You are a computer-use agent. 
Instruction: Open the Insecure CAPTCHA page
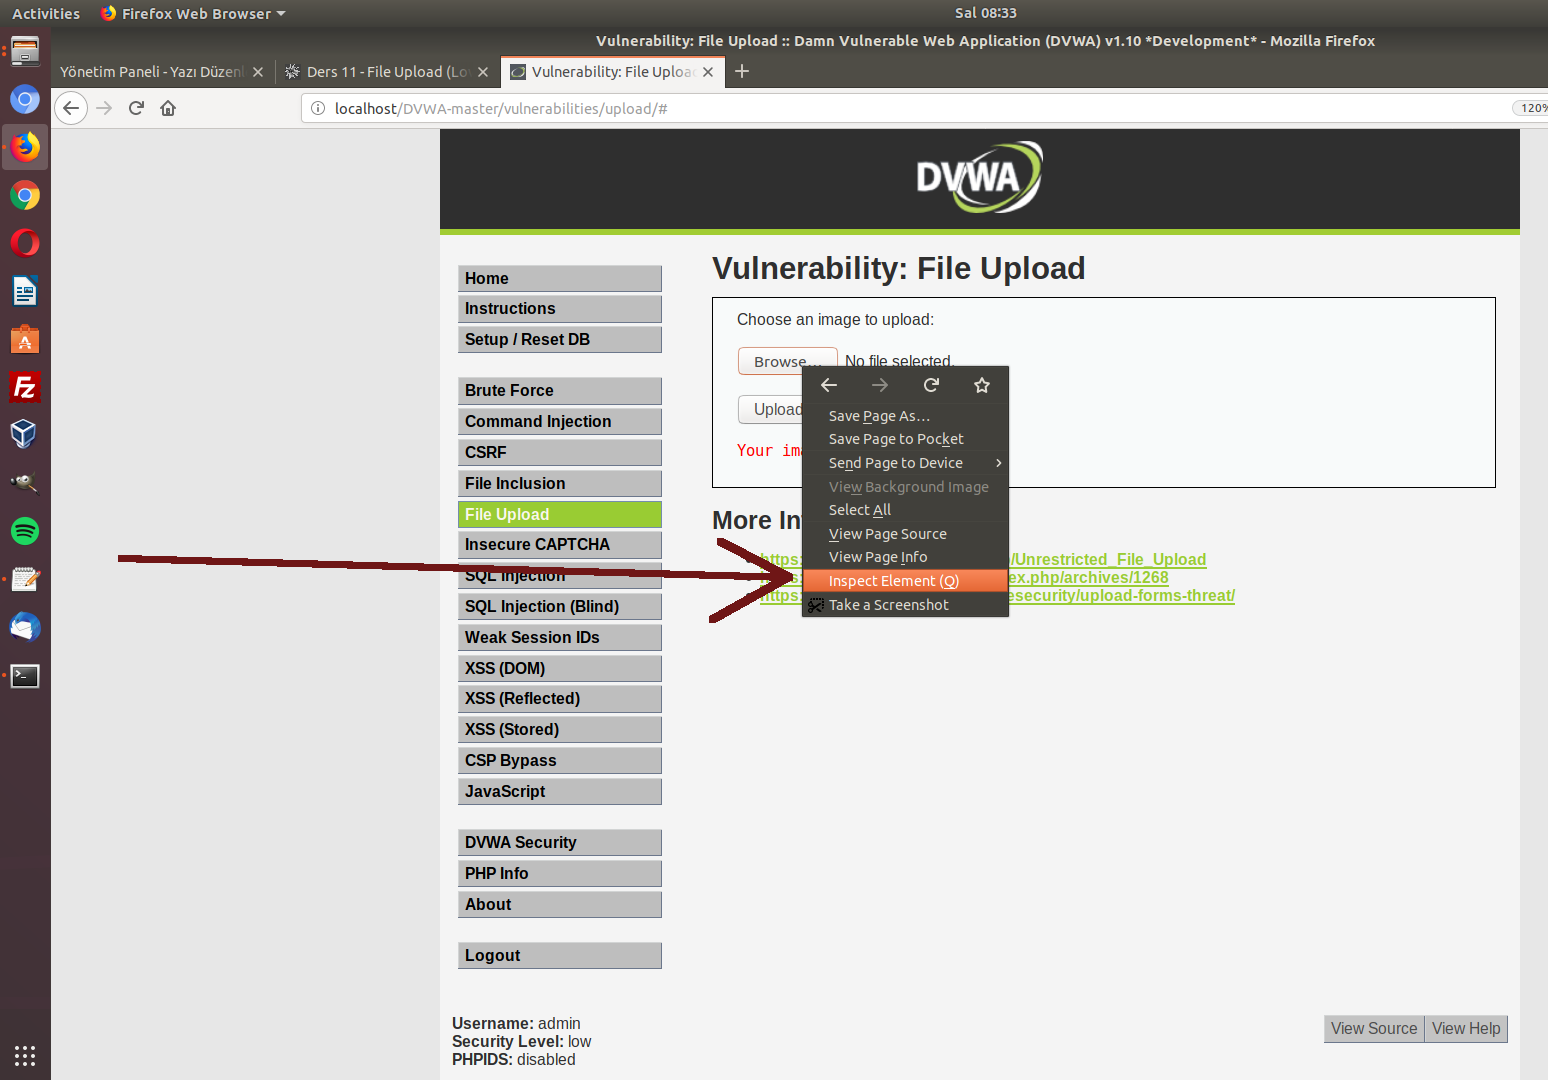pos(560,545)
